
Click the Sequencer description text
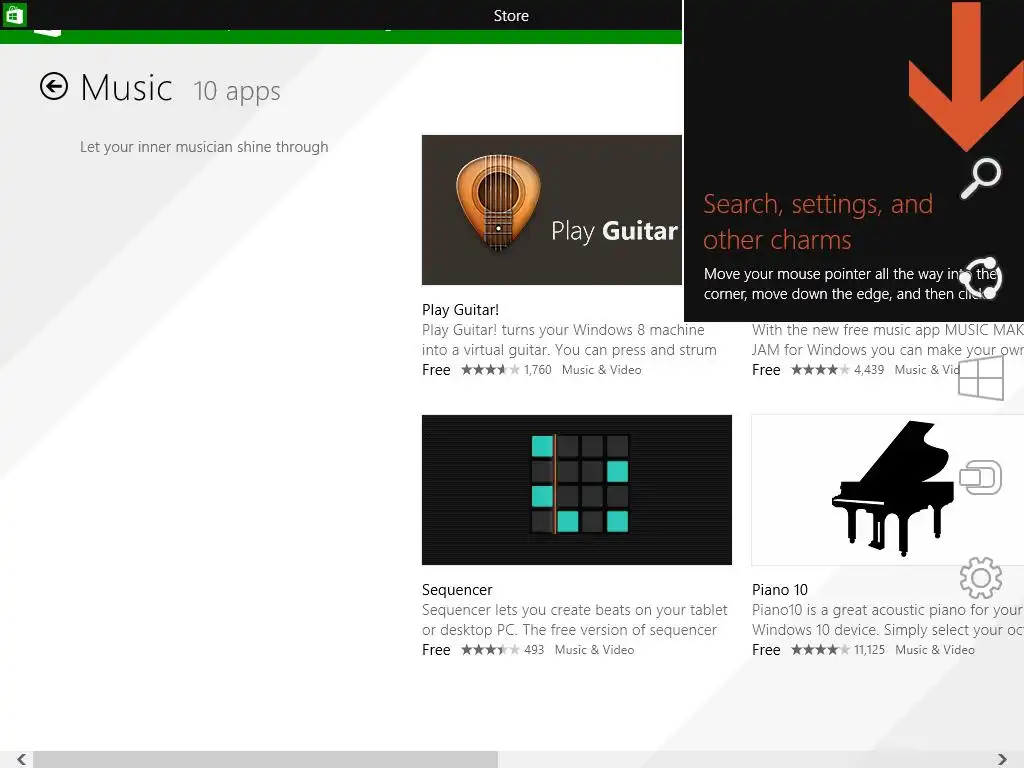[x=575, y=620]
